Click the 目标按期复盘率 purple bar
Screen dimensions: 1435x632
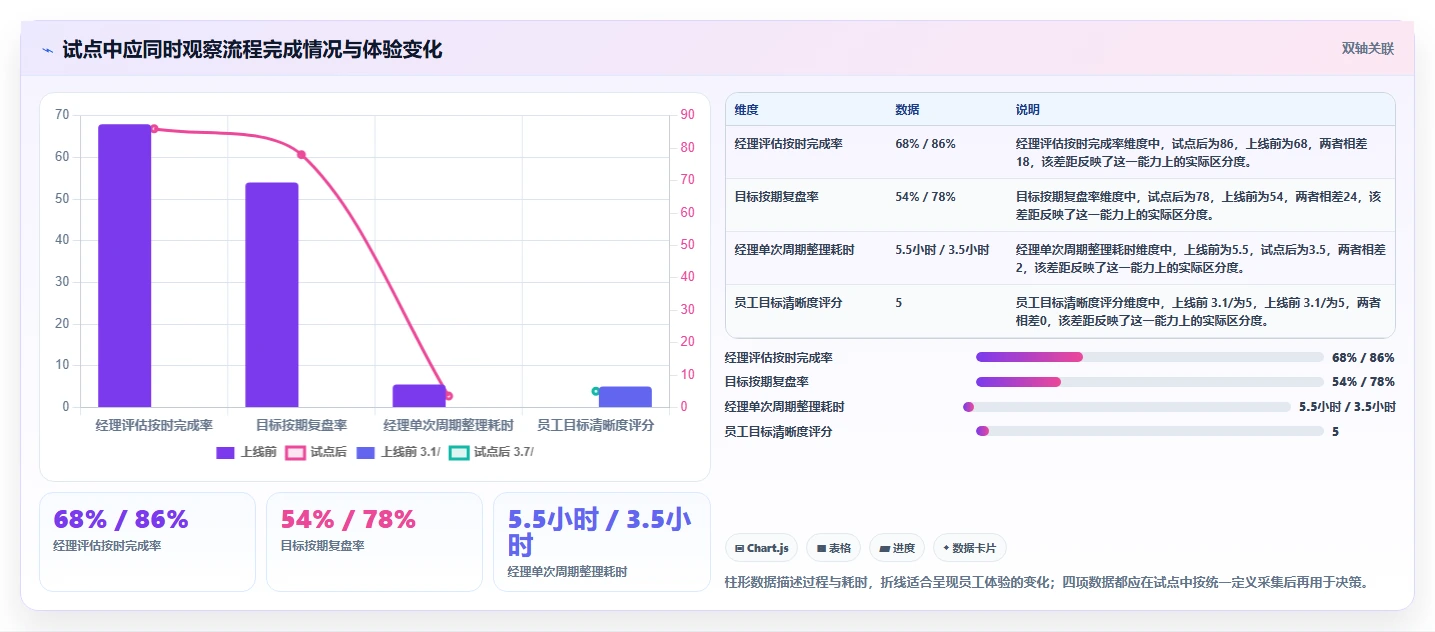[272, 295]
